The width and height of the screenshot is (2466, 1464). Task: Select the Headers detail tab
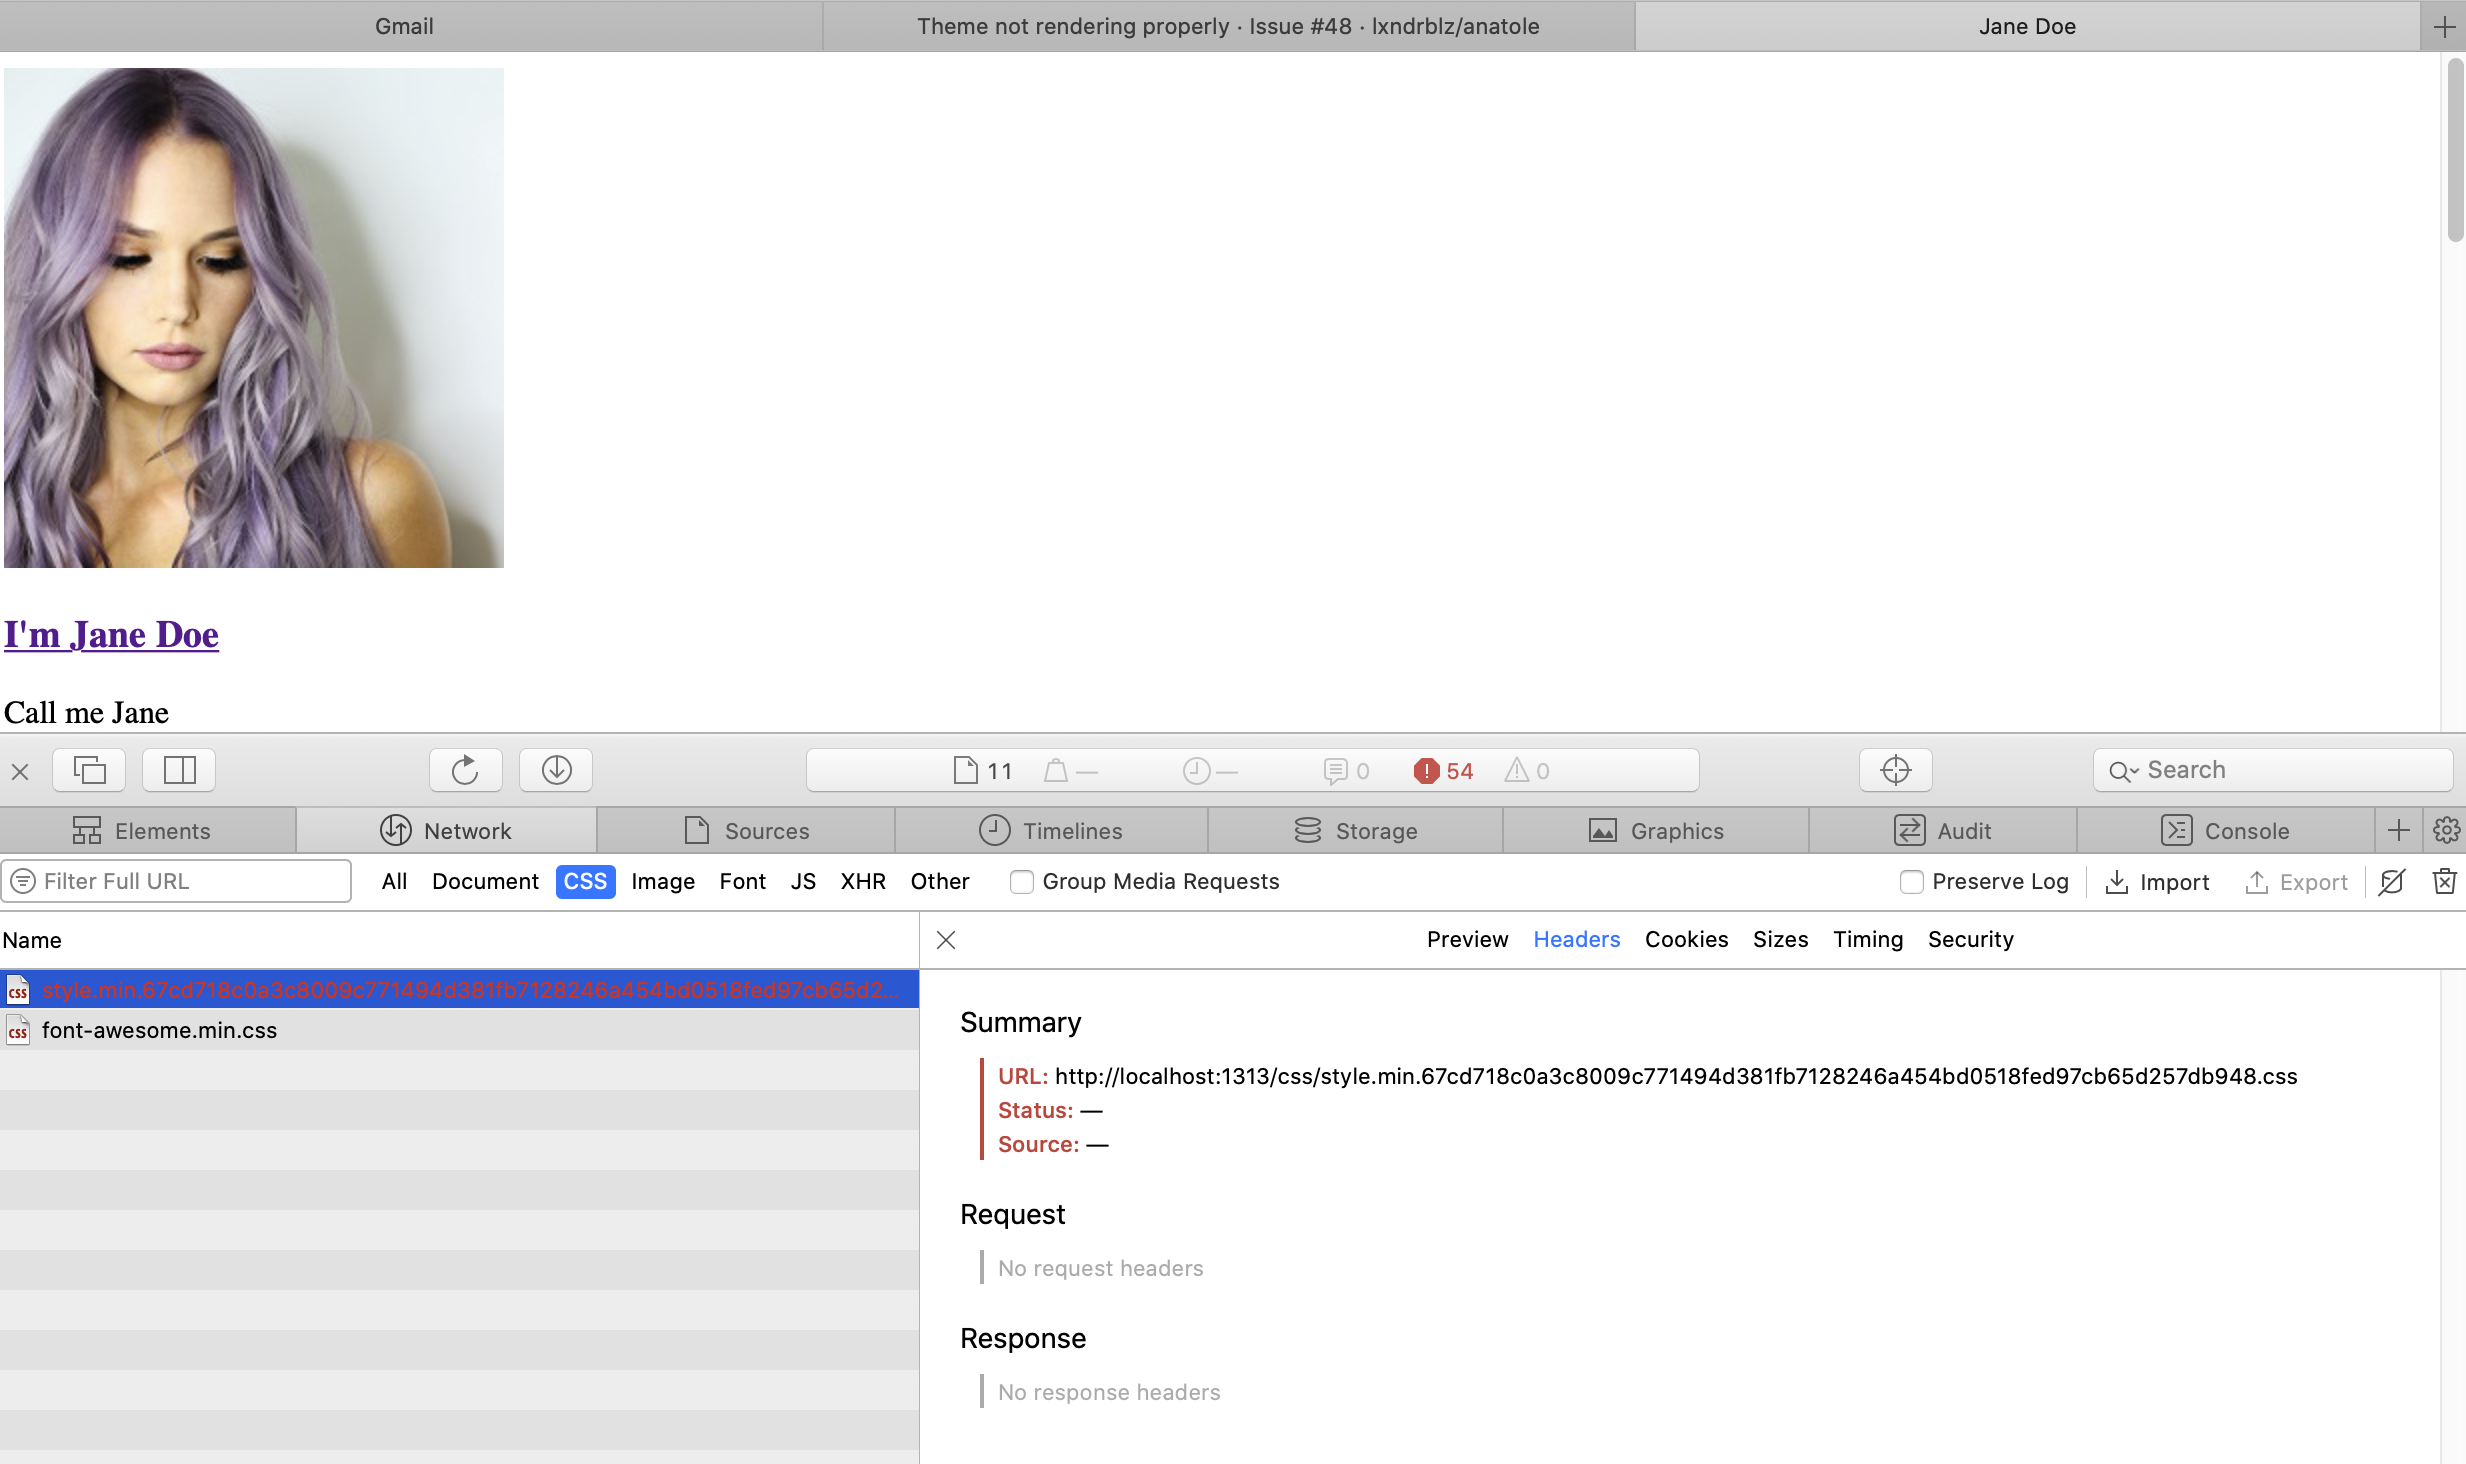(x=1576, y=940)
